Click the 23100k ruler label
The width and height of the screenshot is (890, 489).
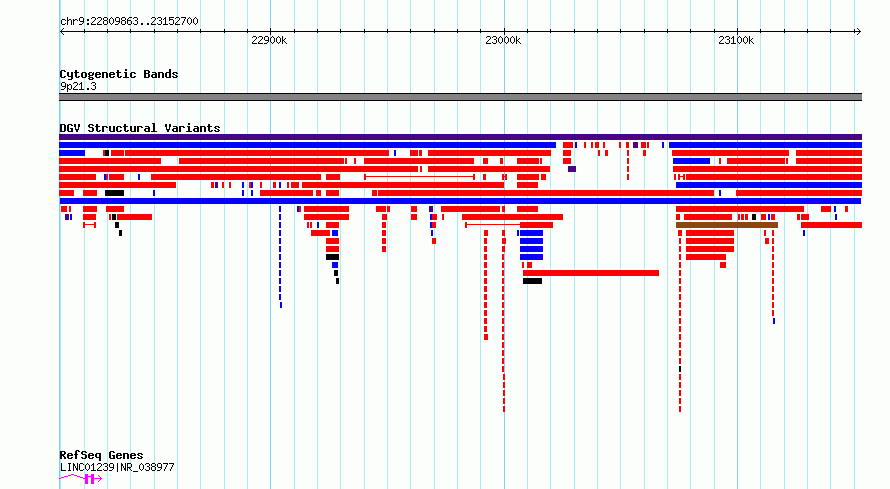[x=736, y=40]
